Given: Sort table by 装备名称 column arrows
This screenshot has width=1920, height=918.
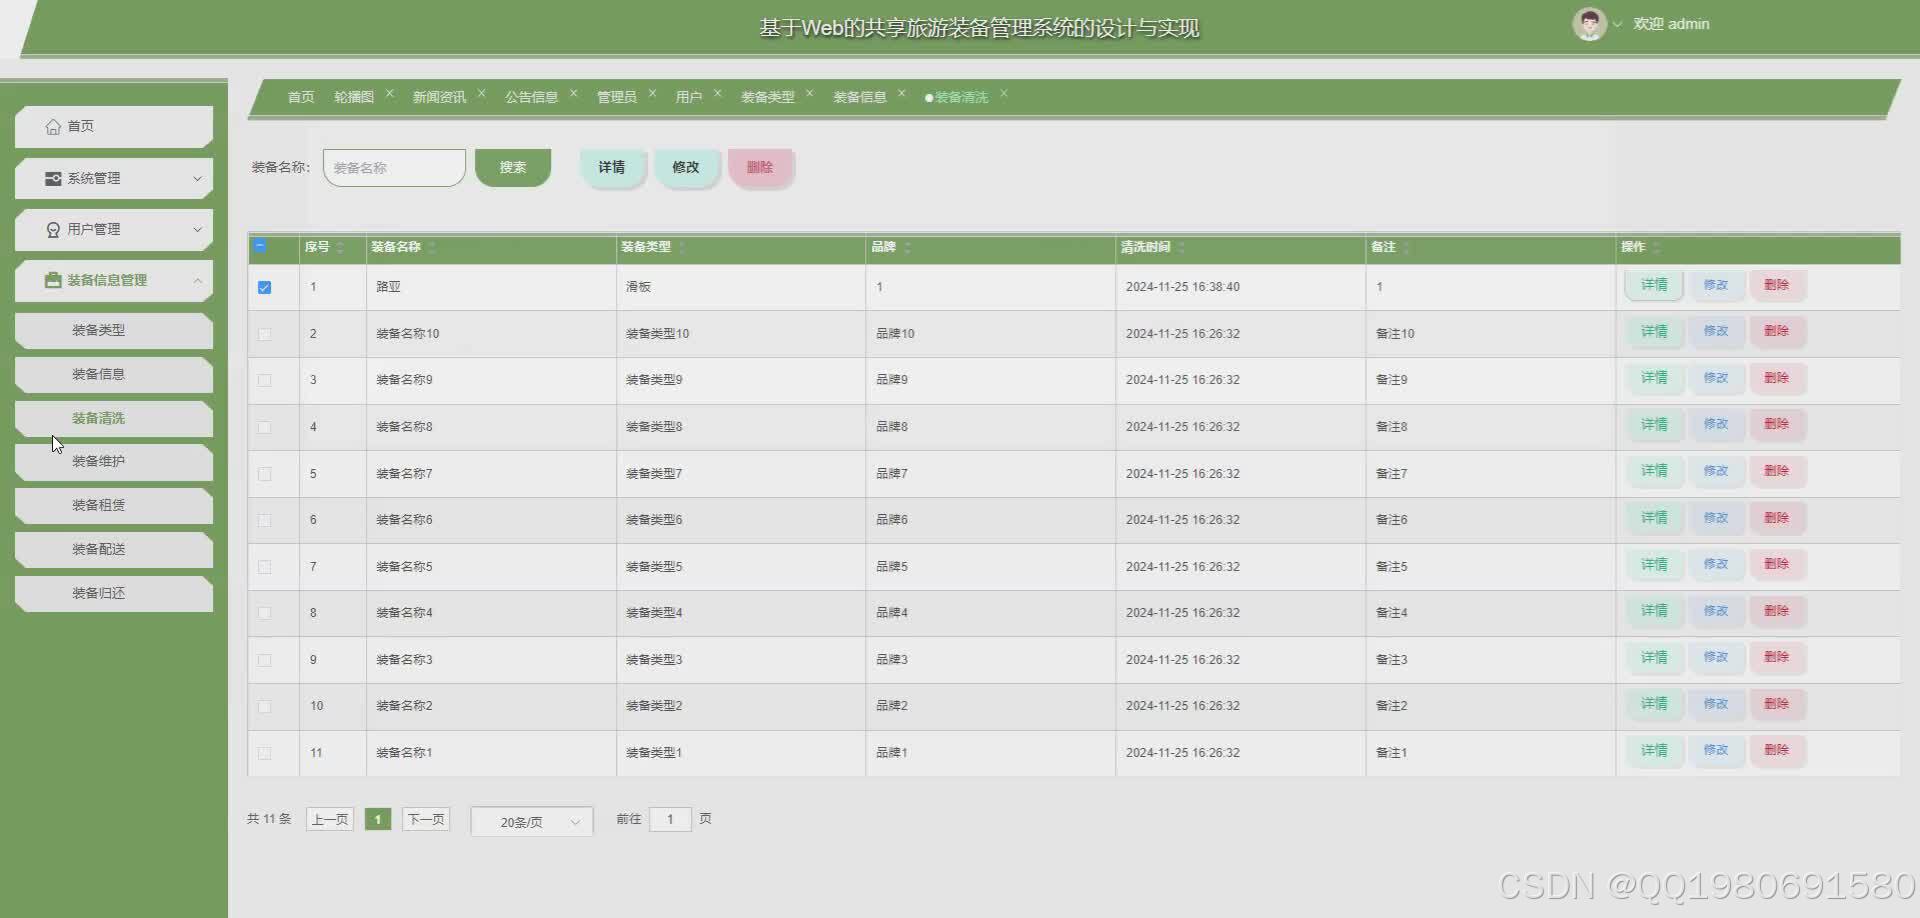Looking at the screenshot, I should (432, 247).
